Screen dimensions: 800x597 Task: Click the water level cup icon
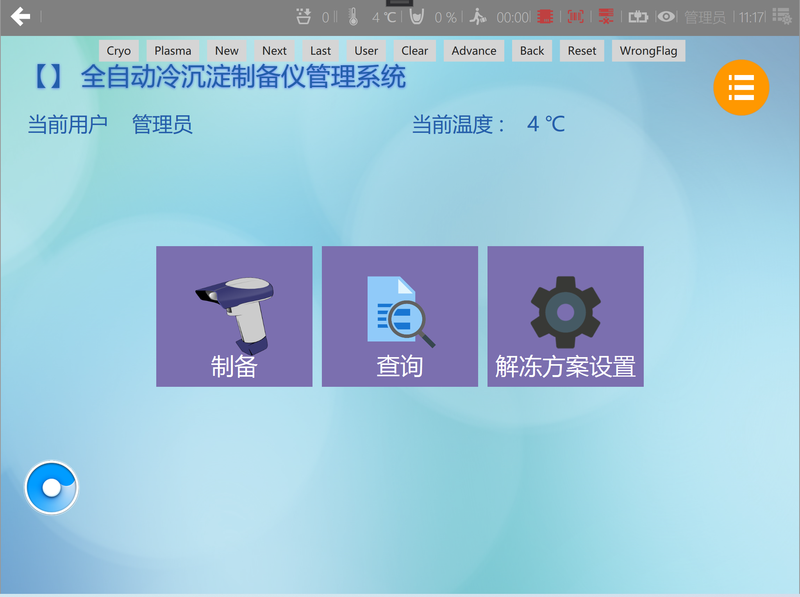(416, 17)
